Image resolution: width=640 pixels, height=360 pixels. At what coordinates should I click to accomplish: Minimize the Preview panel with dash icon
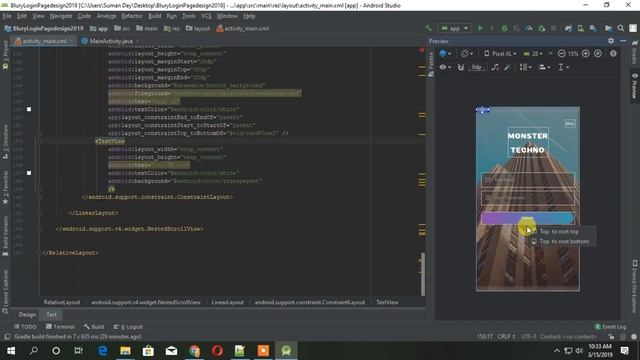[x=623, y=41]
